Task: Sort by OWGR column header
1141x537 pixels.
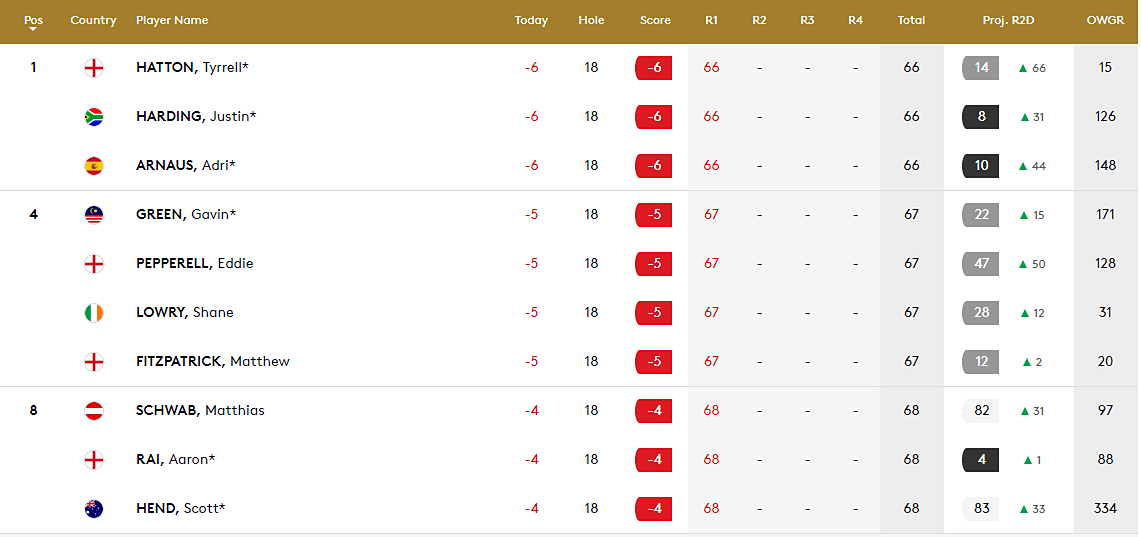Action: click(x=1105, y=20)
